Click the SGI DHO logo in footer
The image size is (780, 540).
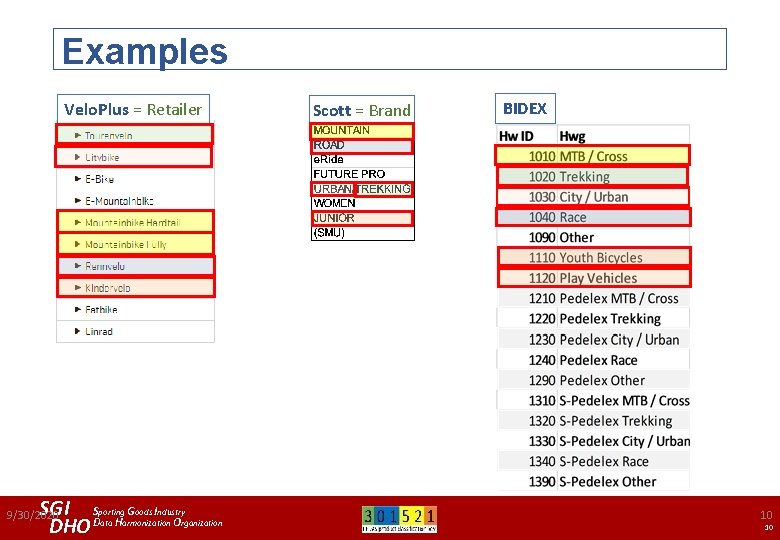coord(65,517)
